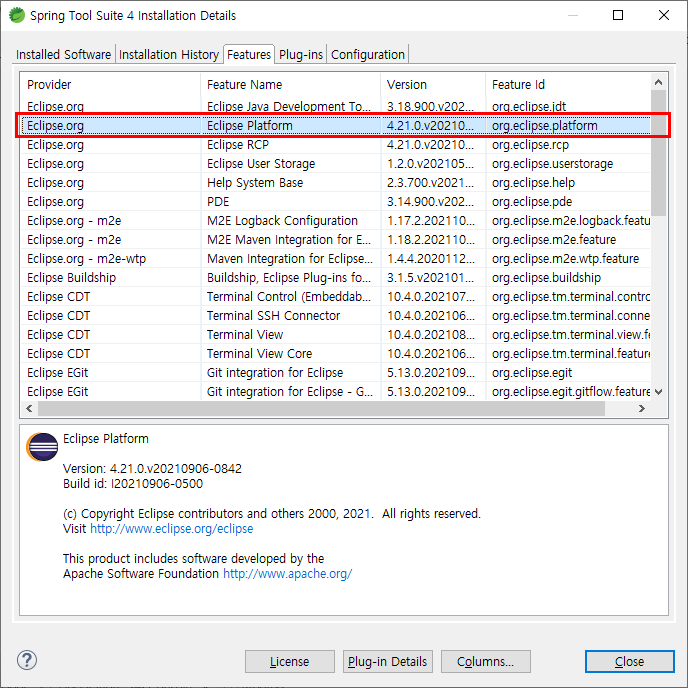Screen dimensions: 688x688
Task: Select the Features tab
Action: 249,54
